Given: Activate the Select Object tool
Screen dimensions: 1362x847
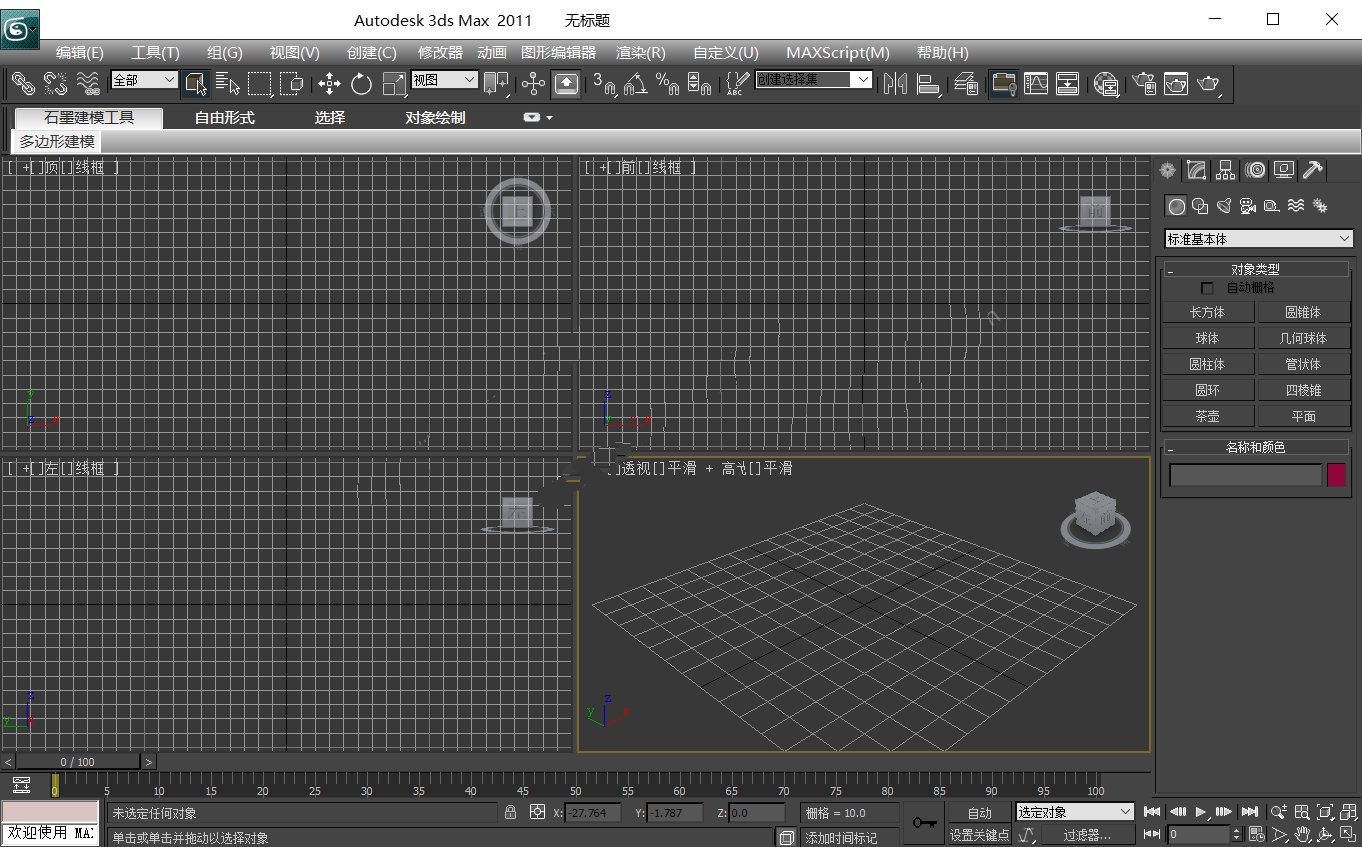Looking at the screenshot, I should (x=196, y=84).
